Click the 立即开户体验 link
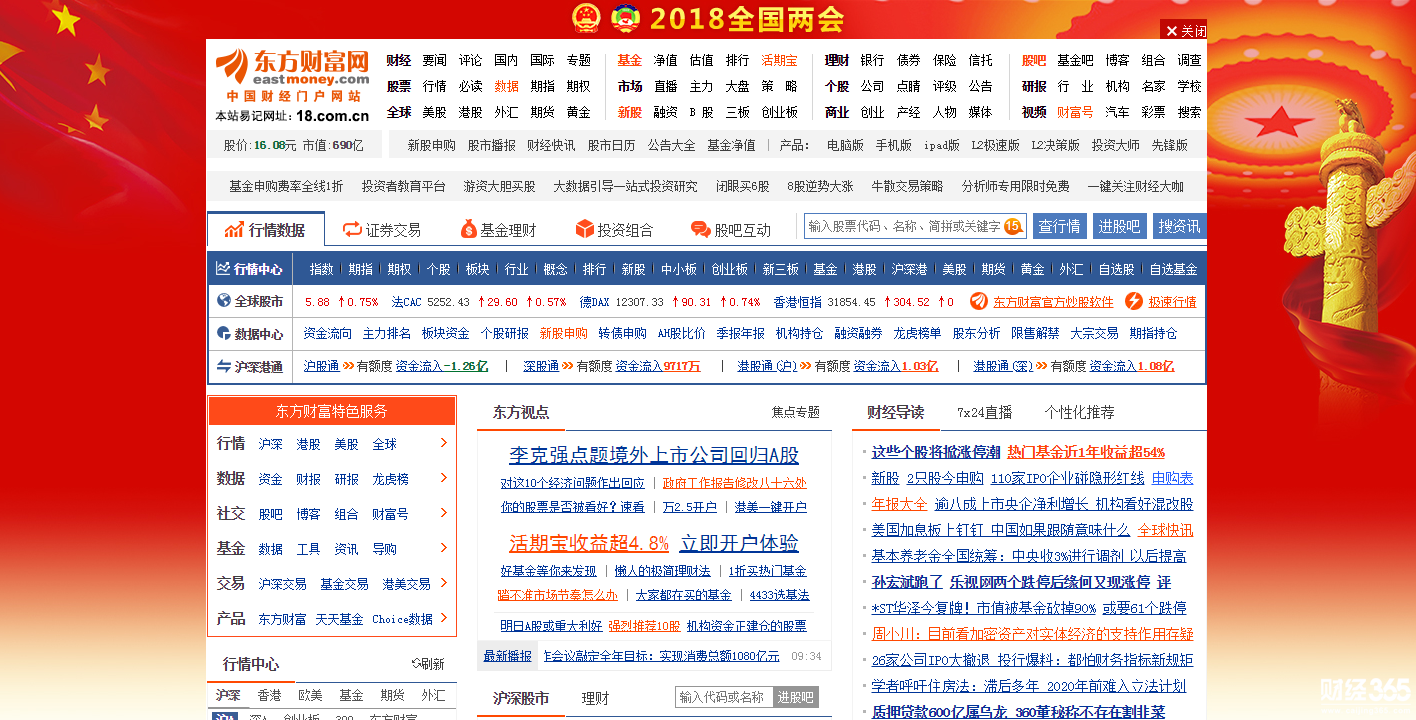 pos(739,543)
